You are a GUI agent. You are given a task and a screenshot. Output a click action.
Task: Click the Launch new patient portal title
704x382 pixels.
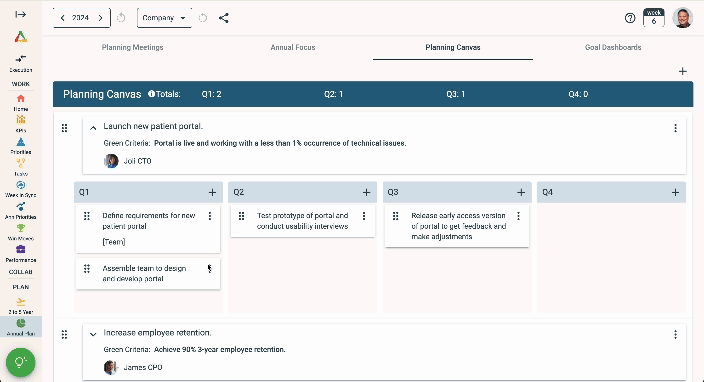153,126
